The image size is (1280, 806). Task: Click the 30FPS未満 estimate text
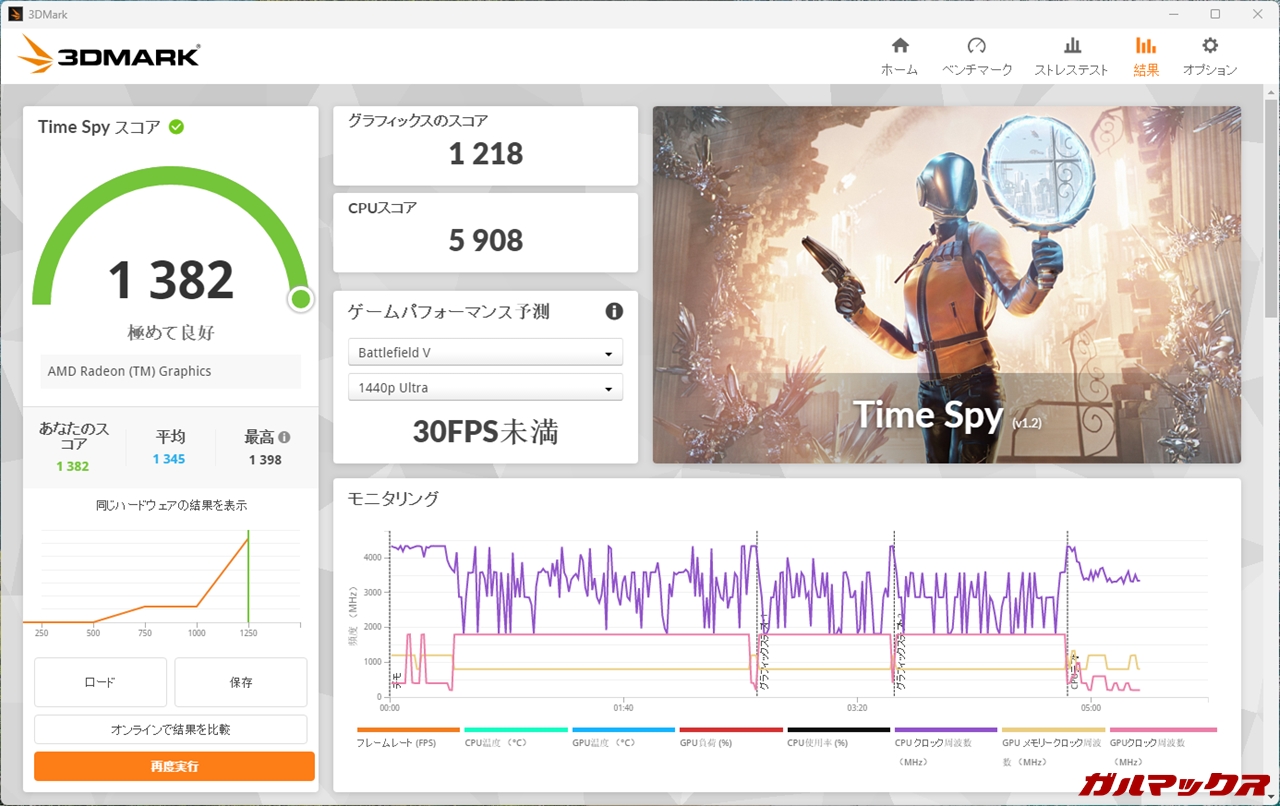pyautogui.click(x=486, y=432)
